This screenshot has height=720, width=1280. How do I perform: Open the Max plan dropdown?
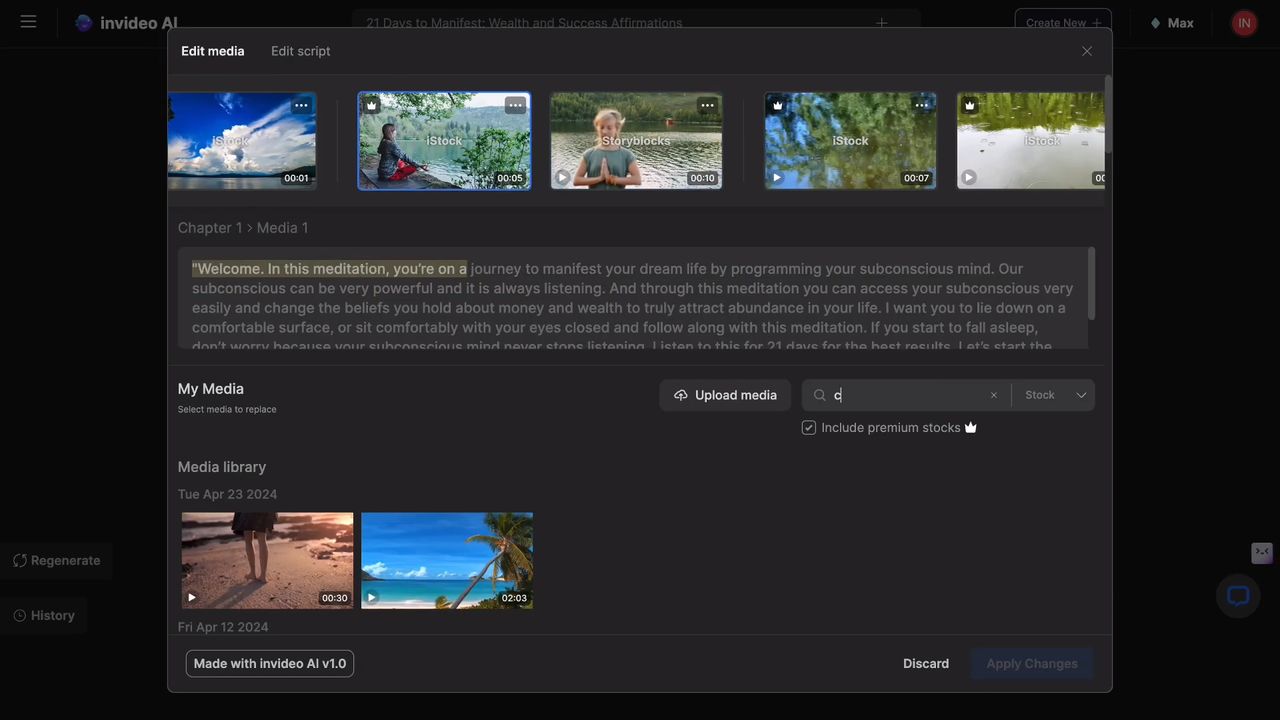point(1171,23)
